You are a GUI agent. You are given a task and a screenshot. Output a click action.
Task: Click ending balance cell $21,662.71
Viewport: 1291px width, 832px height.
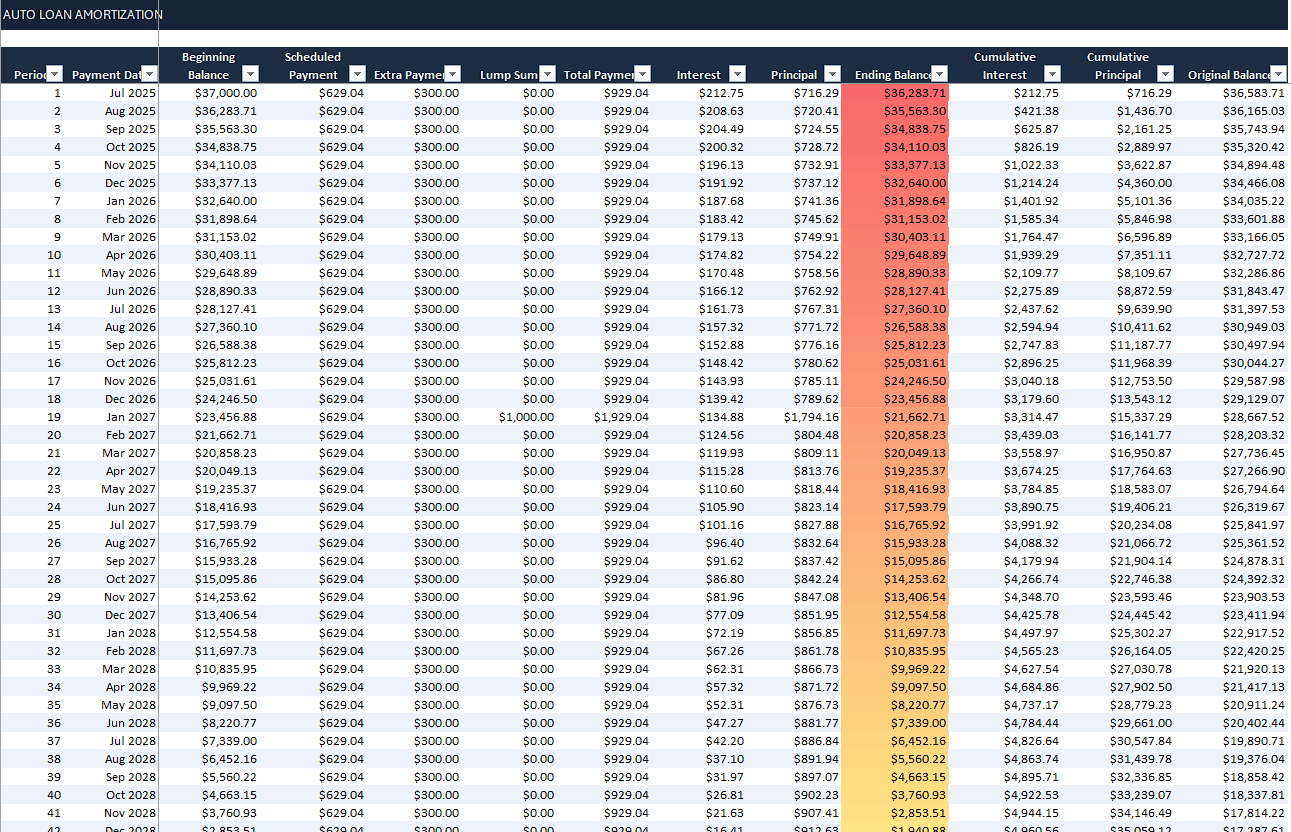coord(895,417)
